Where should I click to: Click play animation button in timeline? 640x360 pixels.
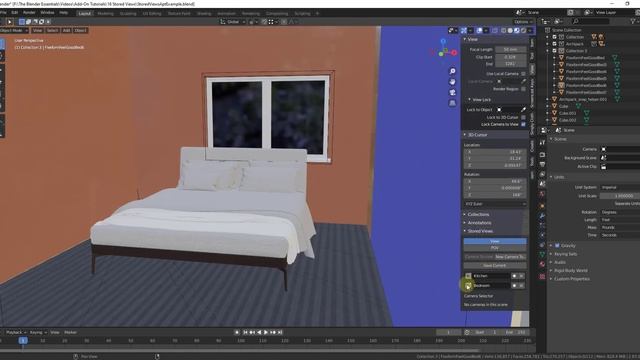click(266, 333)
